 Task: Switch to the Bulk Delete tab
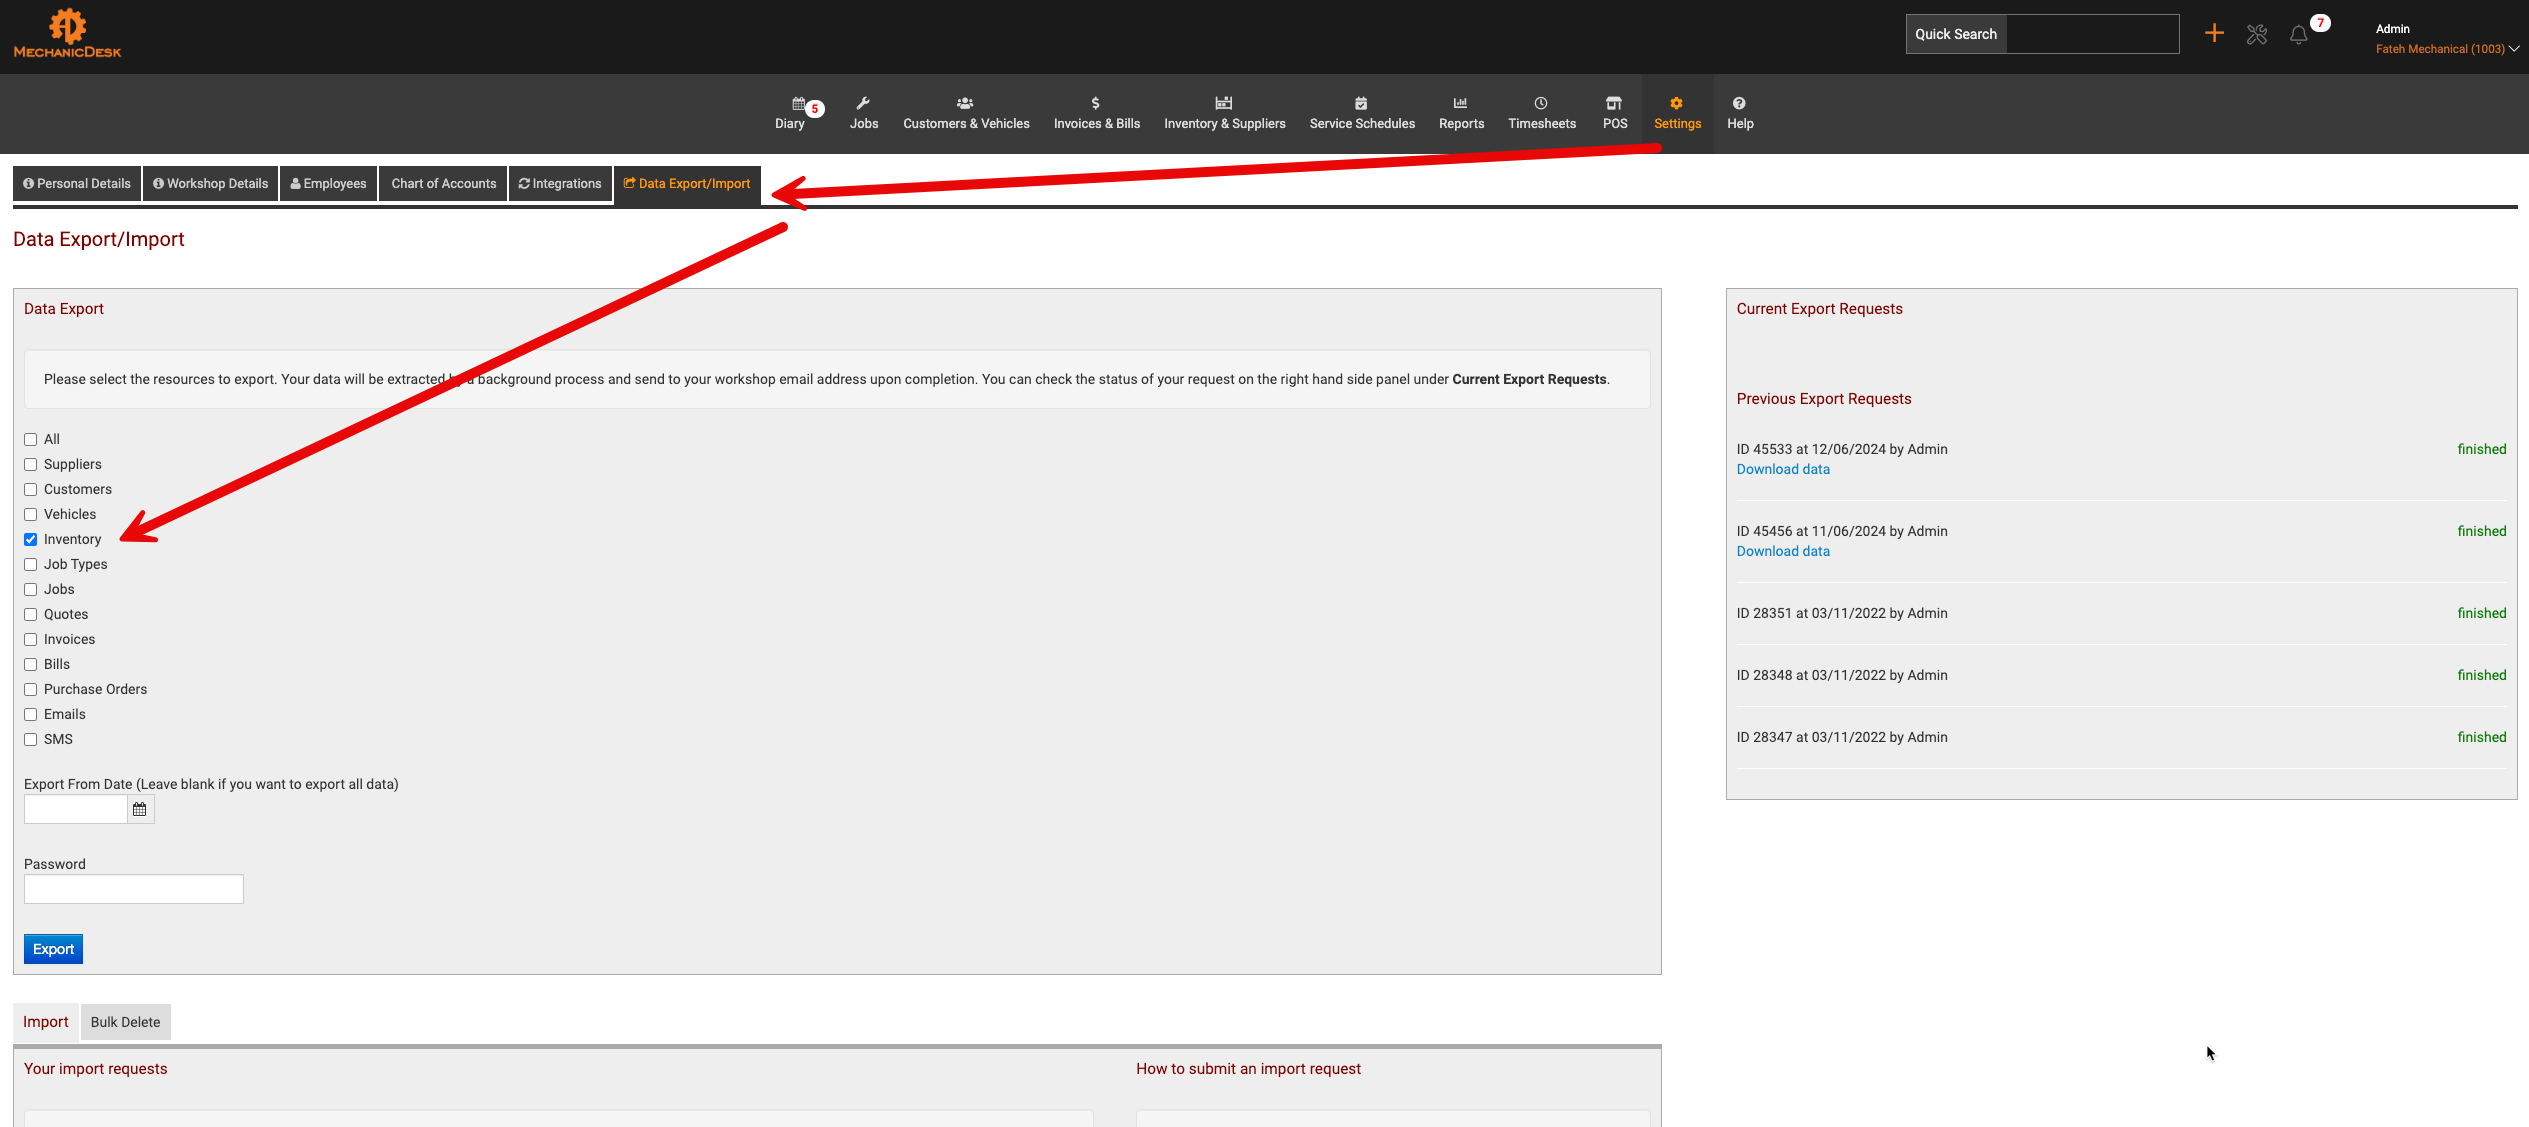tap(125, 1022)
